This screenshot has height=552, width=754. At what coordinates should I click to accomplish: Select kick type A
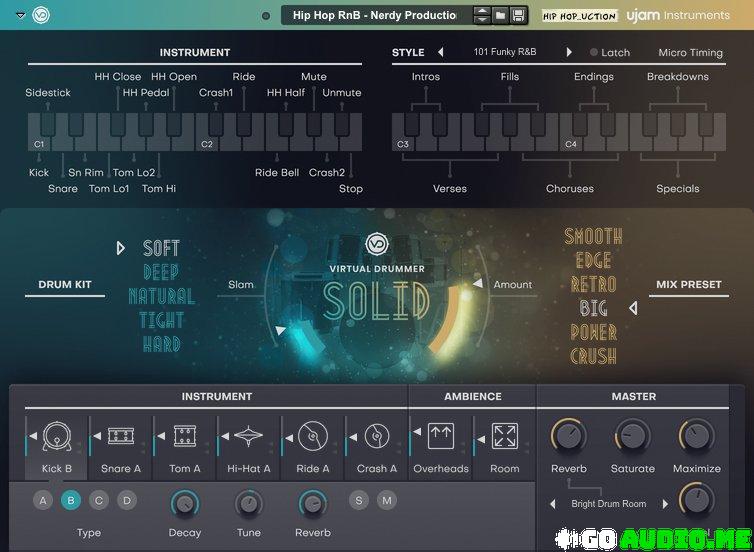click(x=43, y=501)
